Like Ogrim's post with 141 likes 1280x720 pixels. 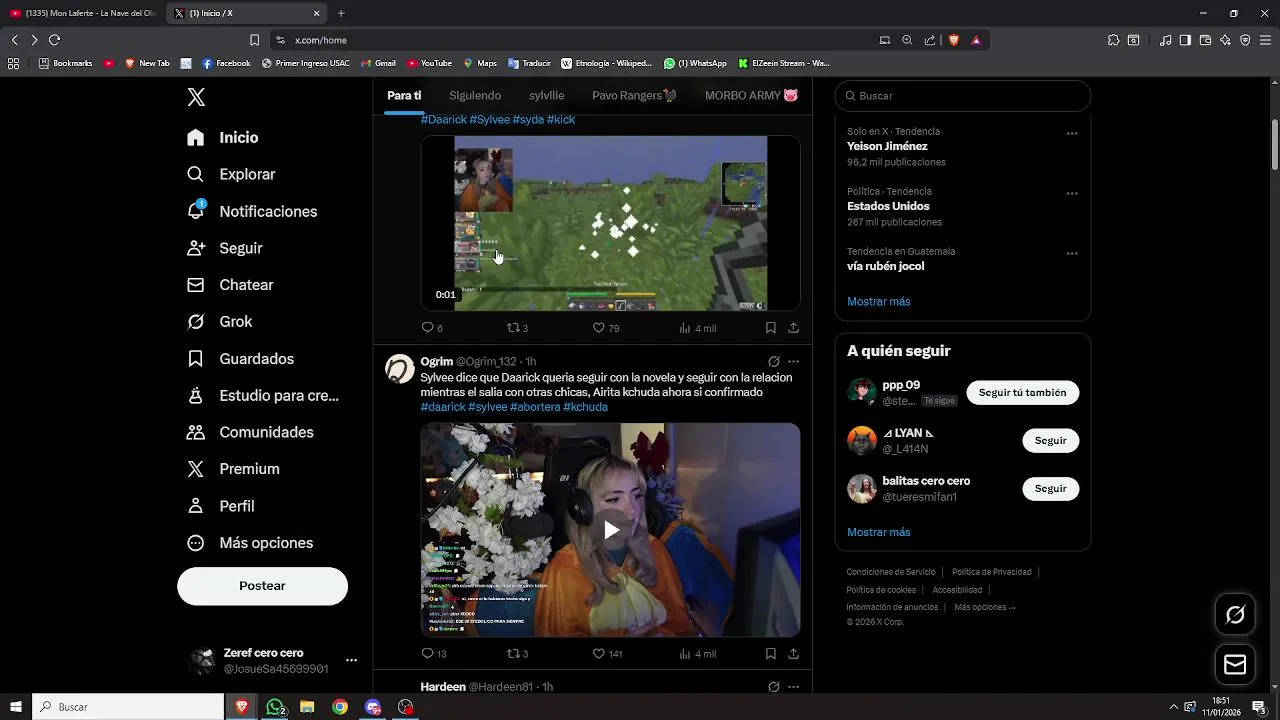[x=608, y=654]
